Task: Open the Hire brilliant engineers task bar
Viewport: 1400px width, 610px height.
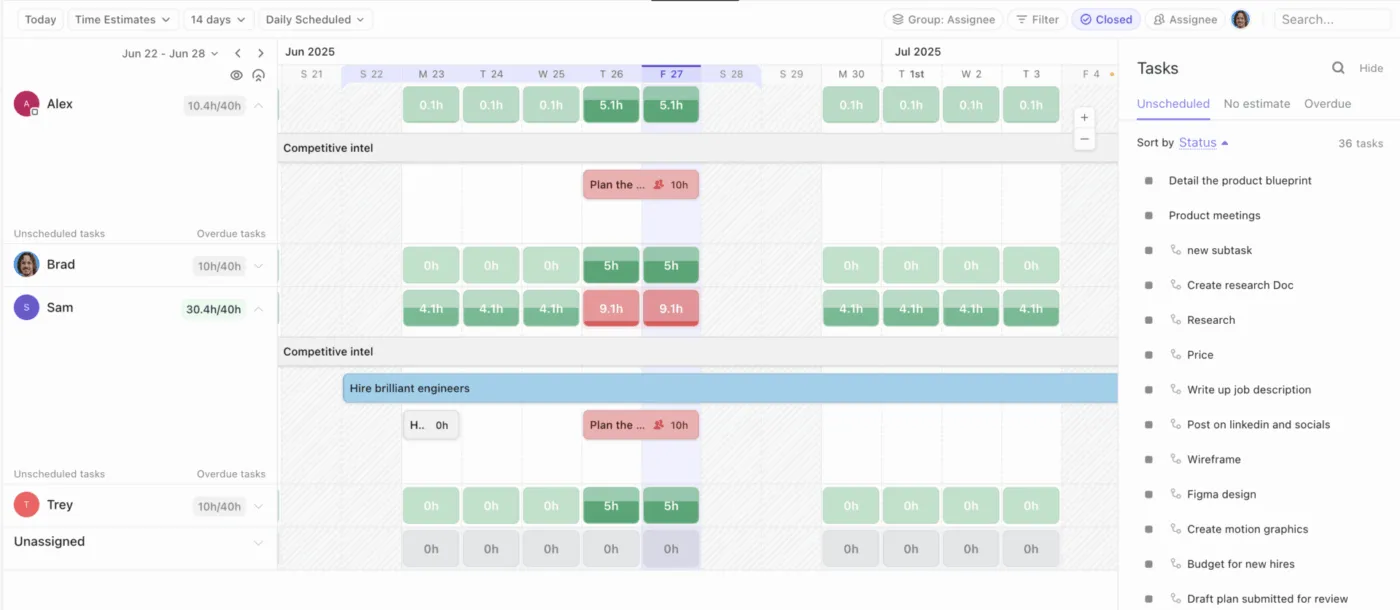Action: [730, 388]
